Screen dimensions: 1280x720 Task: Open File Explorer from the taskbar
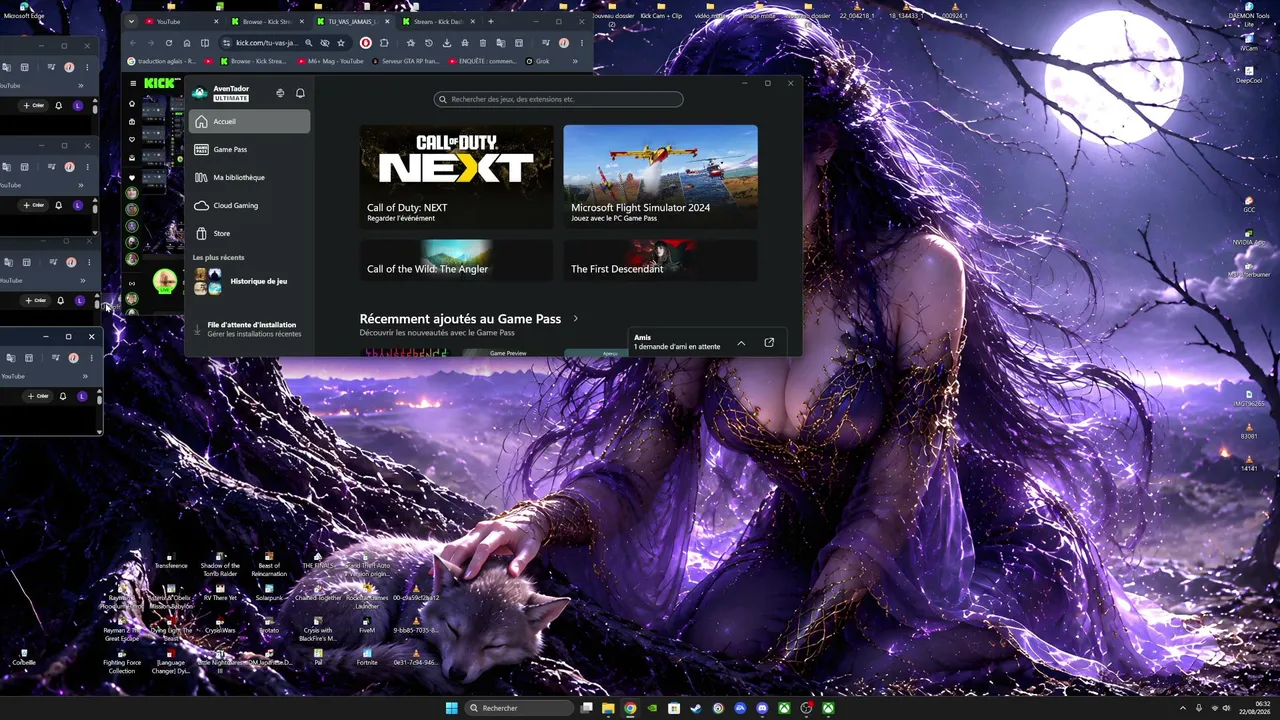pos(608,708)
